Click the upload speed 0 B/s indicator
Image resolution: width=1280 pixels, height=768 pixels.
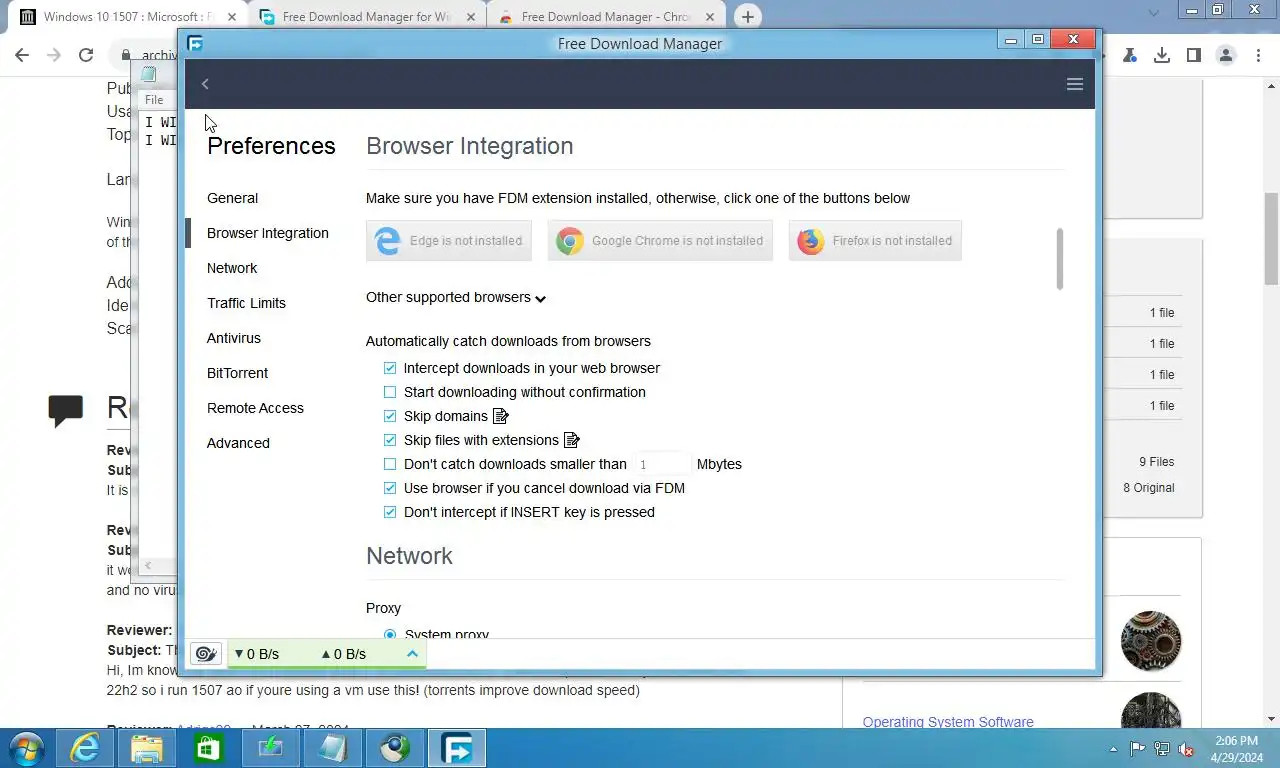[x=343, y=654]
